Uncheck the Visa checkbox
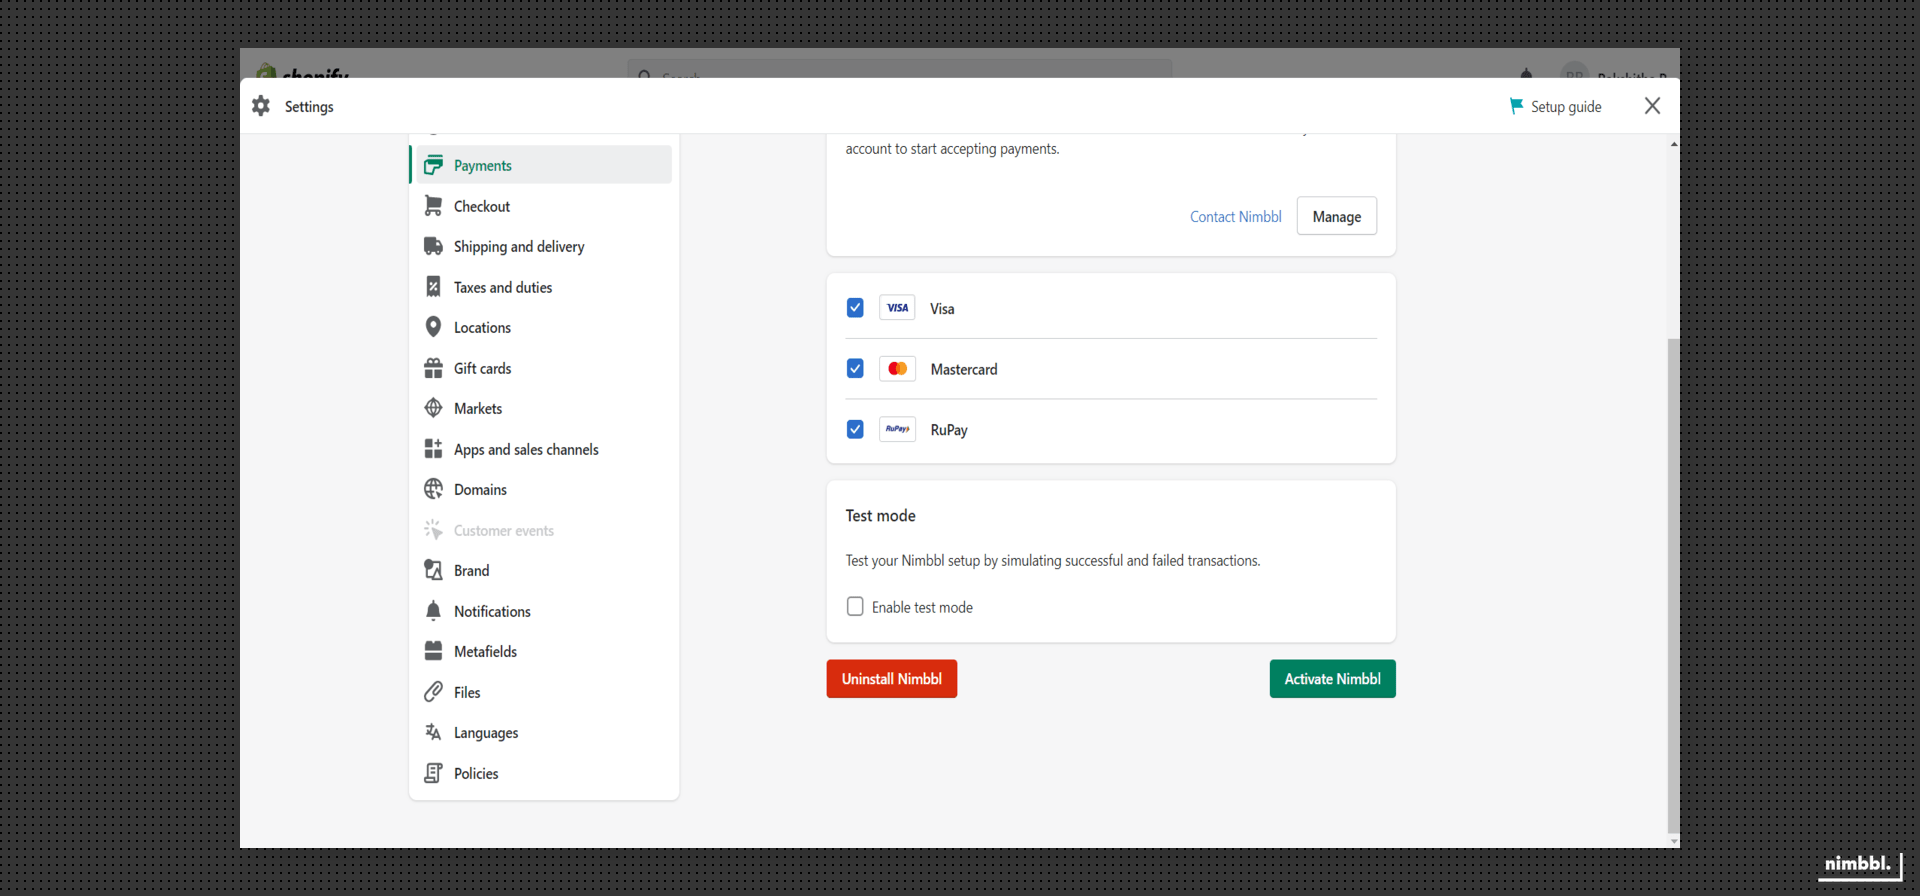The height and width of the screenshot is (896, 1920). tap(855, 308)
